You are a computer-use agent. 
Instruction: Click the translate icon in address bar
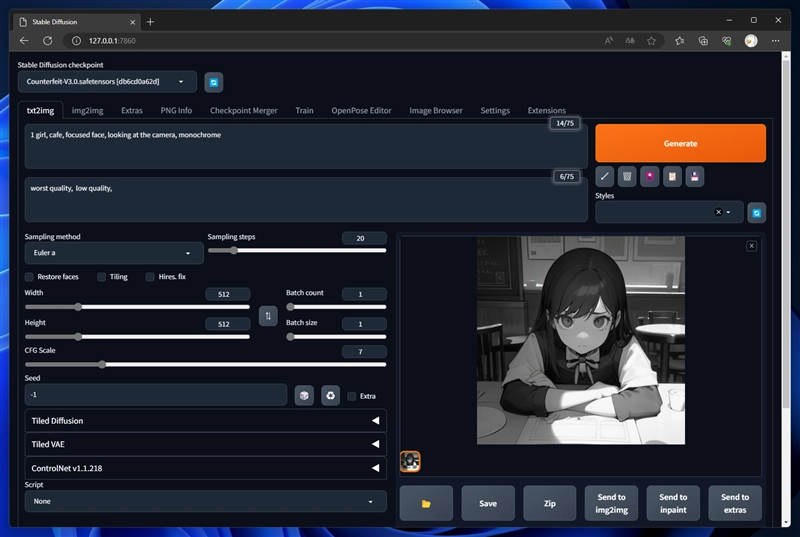click(630, 41)
